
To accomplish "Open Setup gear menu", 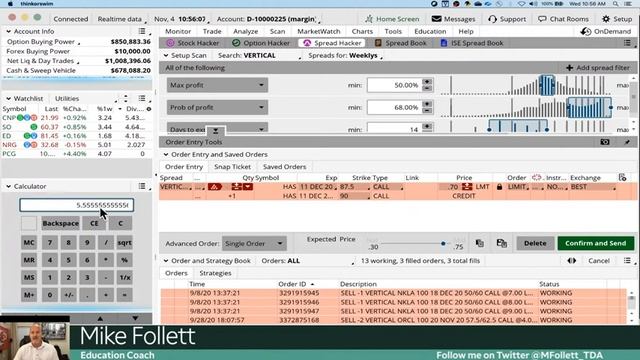I will tap(616, 19).
